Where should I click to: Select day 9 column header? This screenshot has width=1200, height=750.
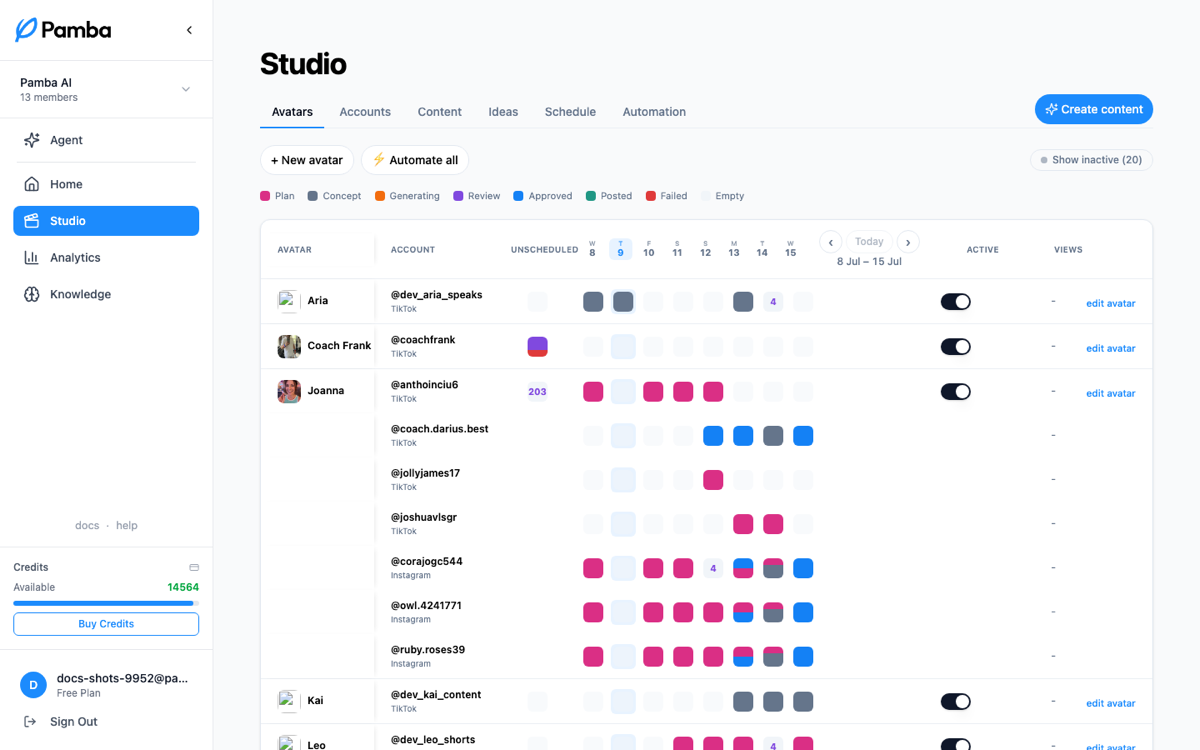(621, 250)
